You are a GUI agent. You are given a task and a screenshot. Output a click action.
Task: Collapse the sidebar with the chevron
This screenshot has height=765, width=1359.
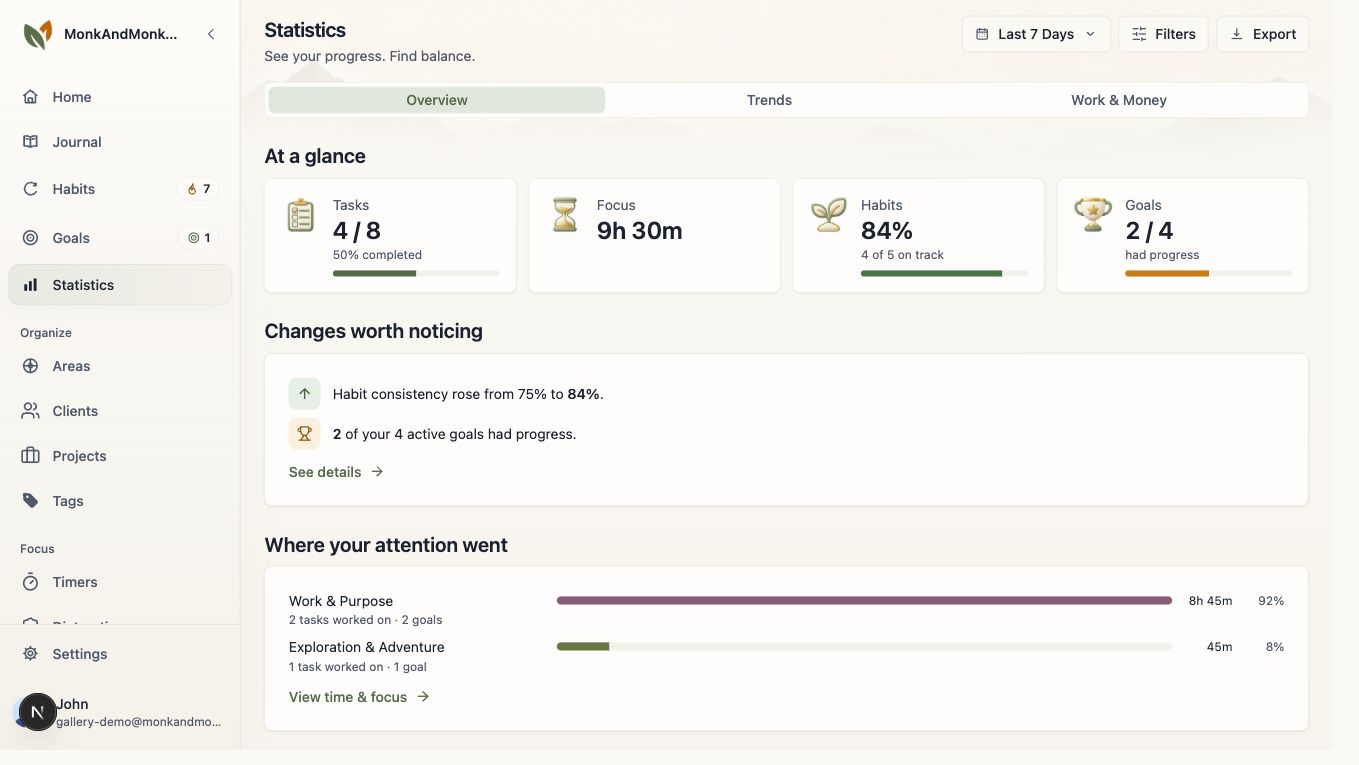tap(211, 34)
